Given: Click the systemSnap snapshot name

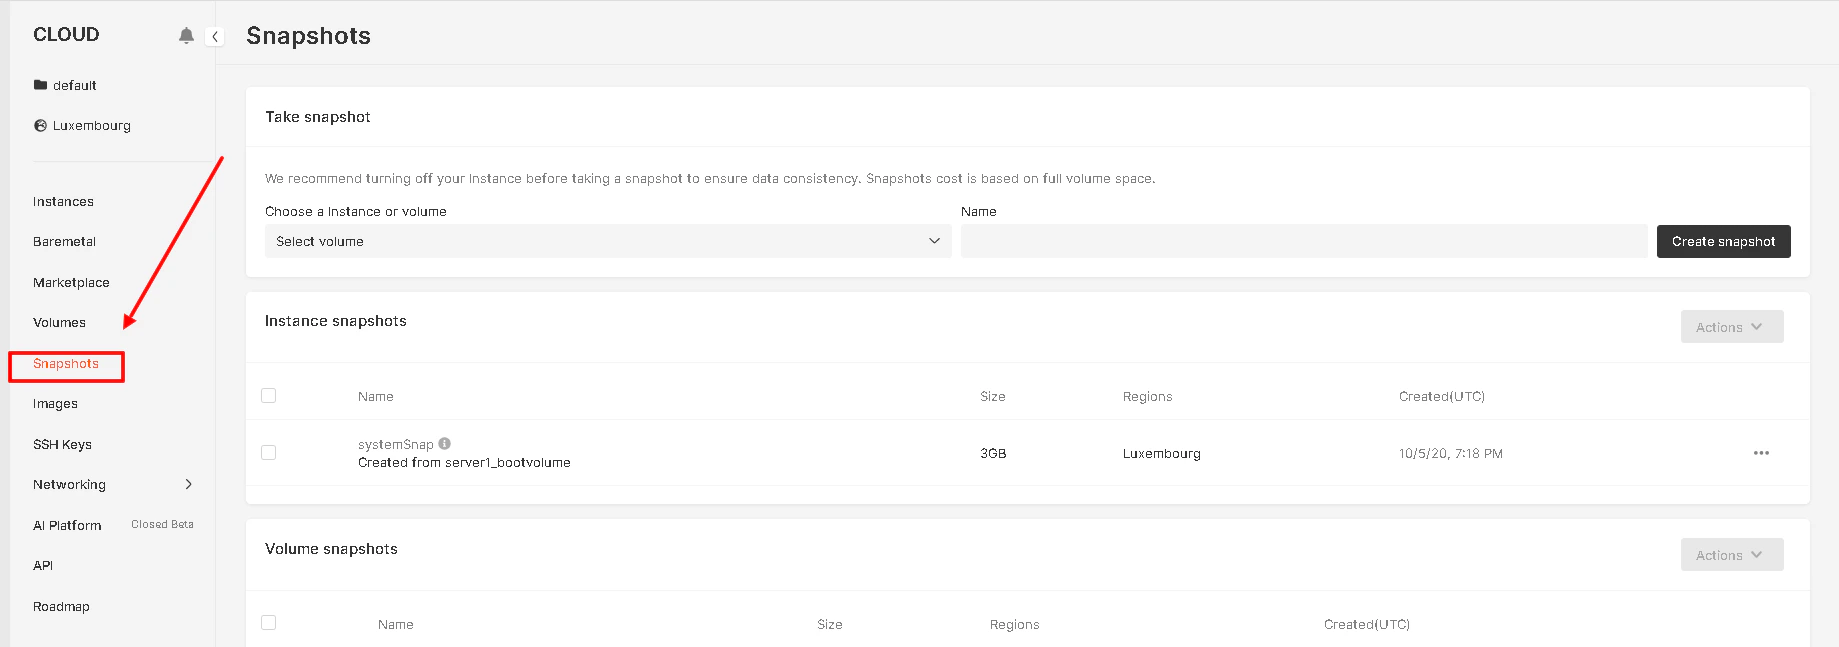Looking at the screenshot, I should point(396,444).
